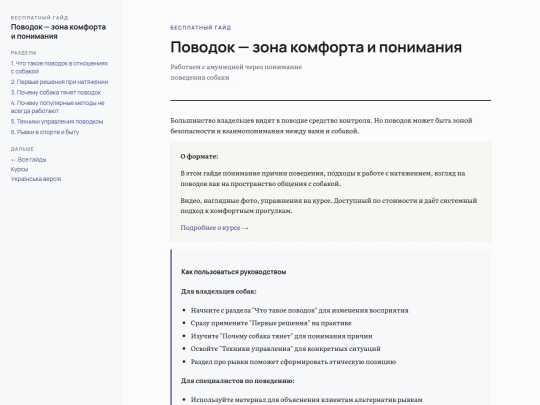Follow the 'Подробнее о курсе →' link

point(214,228)
